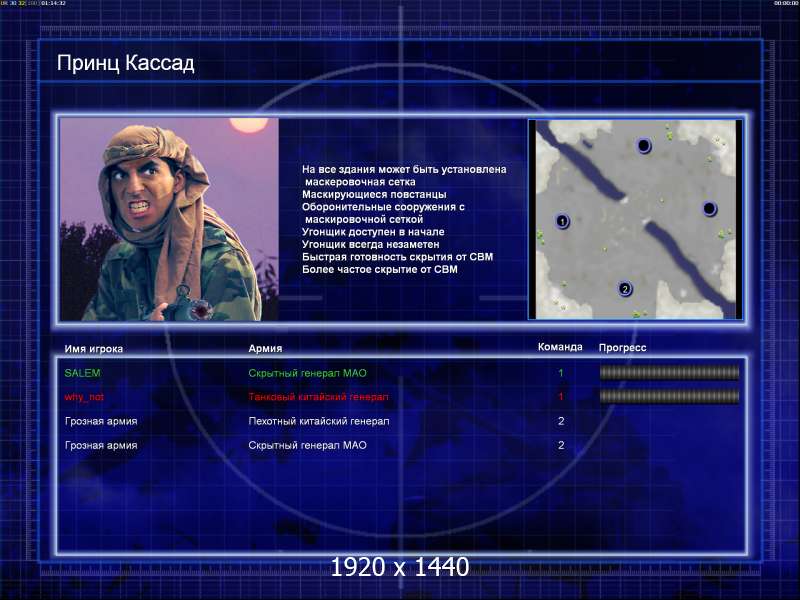Click start position marker 1 on minimap
Screen dimensions: 800x600
(x=562, y=221)
